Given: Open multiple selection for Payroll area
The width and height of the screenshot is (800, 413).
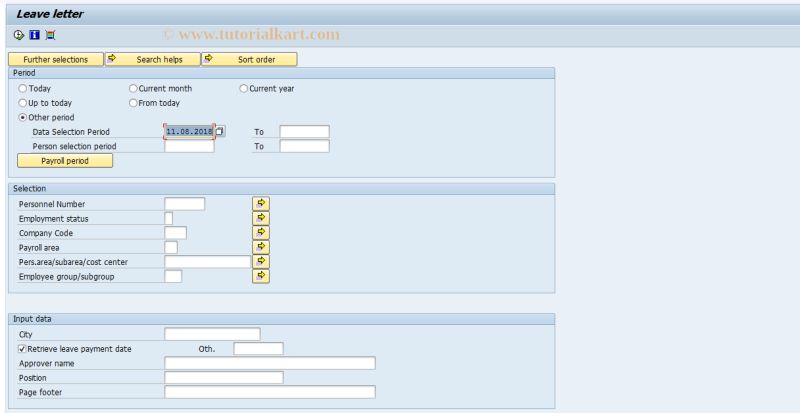Looking at the screenshot, I should [x=261, y=247].
